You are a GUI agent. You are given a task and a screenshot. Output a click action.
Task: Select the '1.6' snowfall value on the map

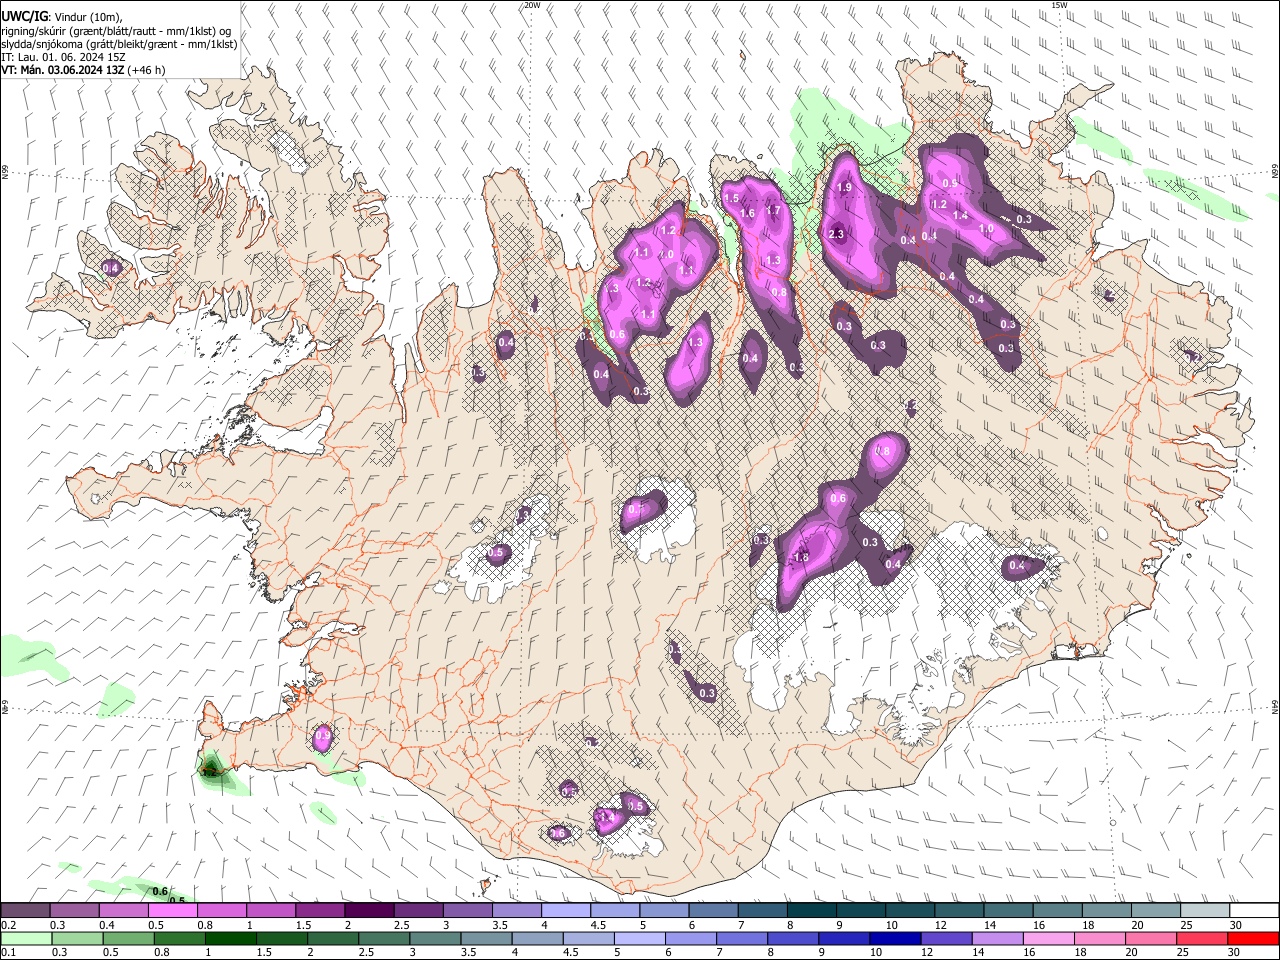[747, 213]
